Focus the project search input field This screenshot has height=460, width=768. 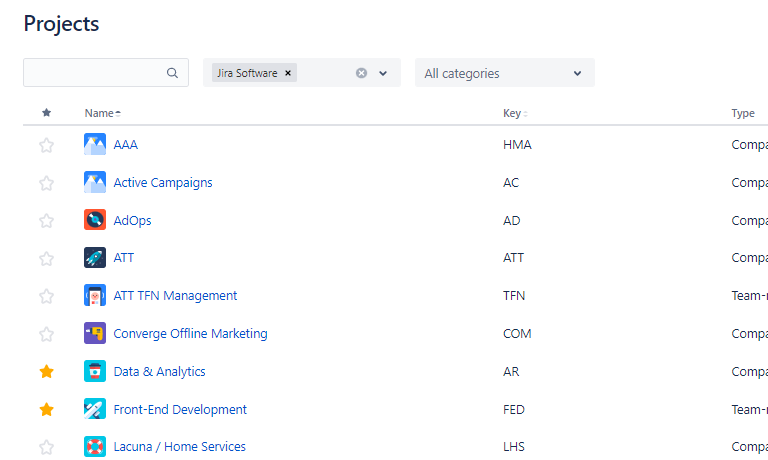pos(106,73)
